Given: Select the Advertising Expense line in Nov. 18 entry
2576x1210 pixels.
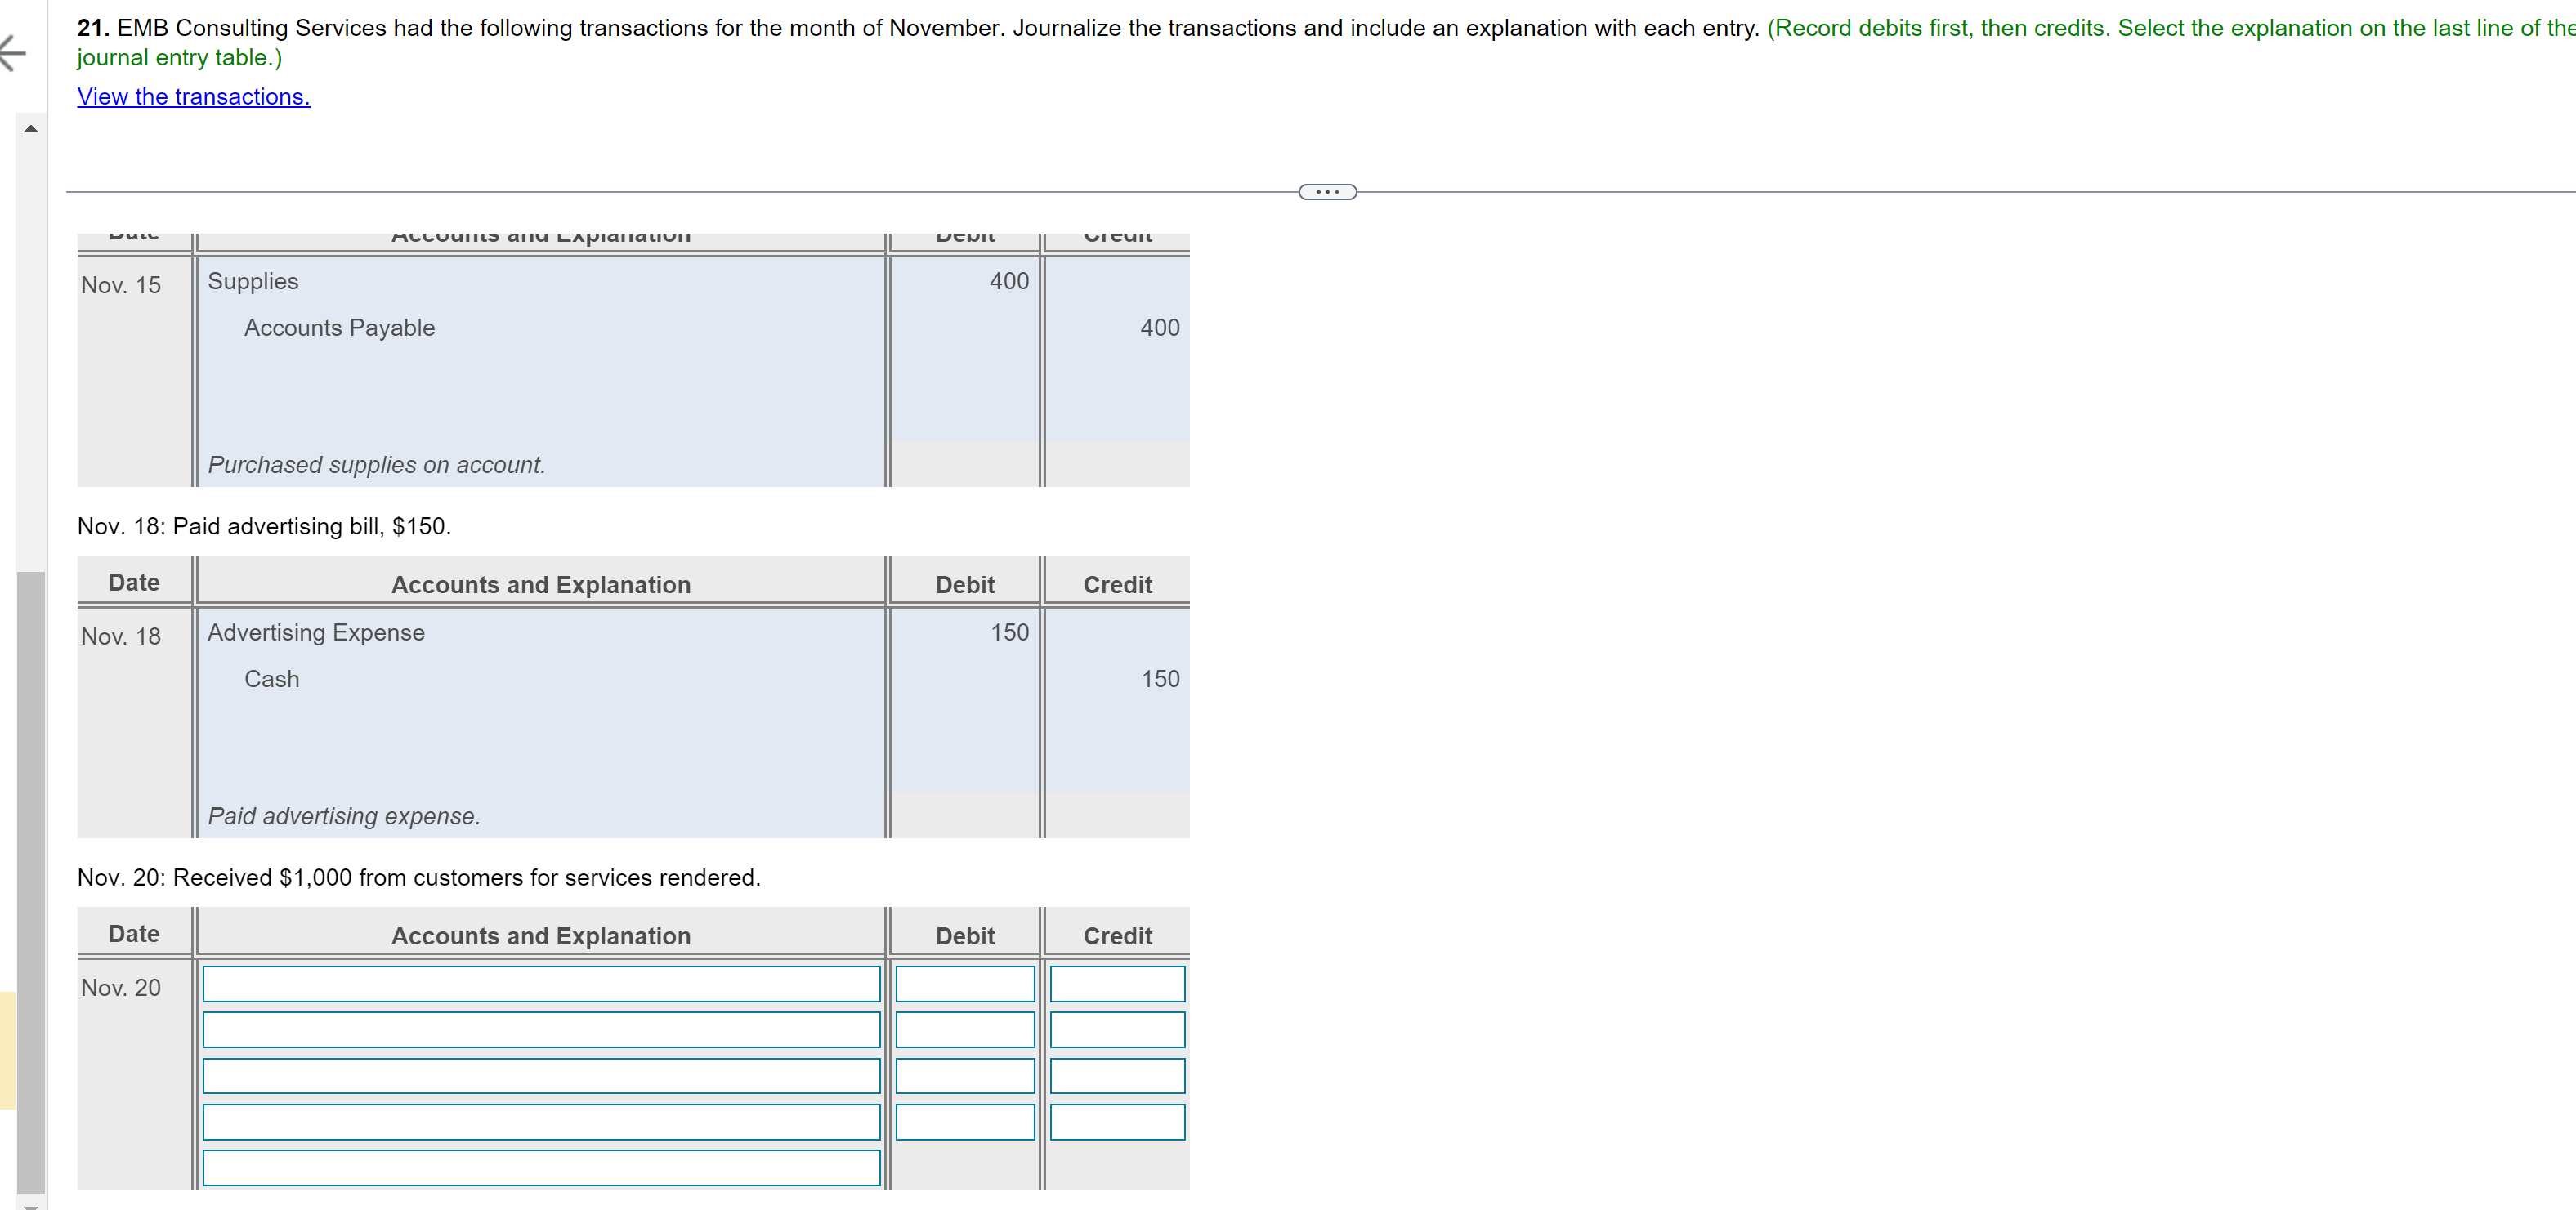Looking at the screenshot, I should (316, 631).
